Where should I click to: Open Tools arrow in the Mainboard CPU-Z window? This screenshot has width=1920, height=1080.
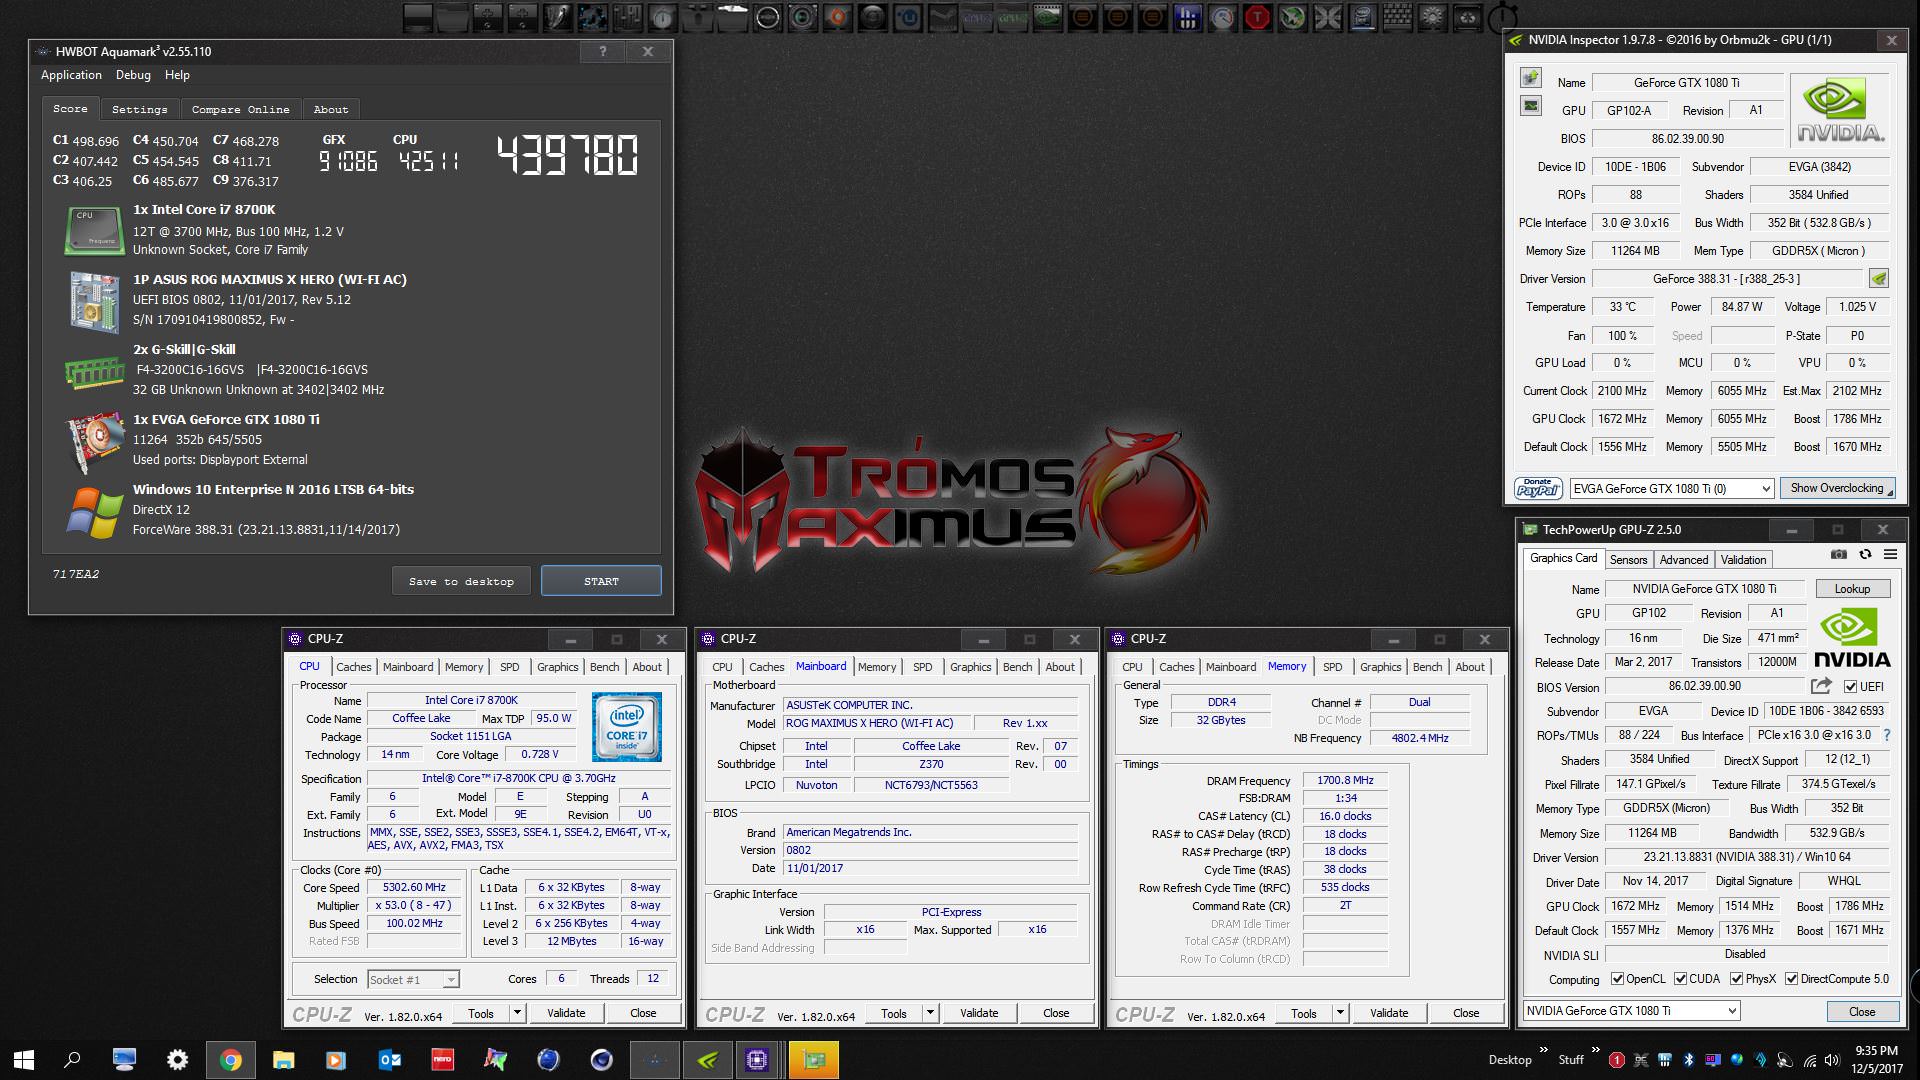pyautogui.click(x=930, y=1013)
